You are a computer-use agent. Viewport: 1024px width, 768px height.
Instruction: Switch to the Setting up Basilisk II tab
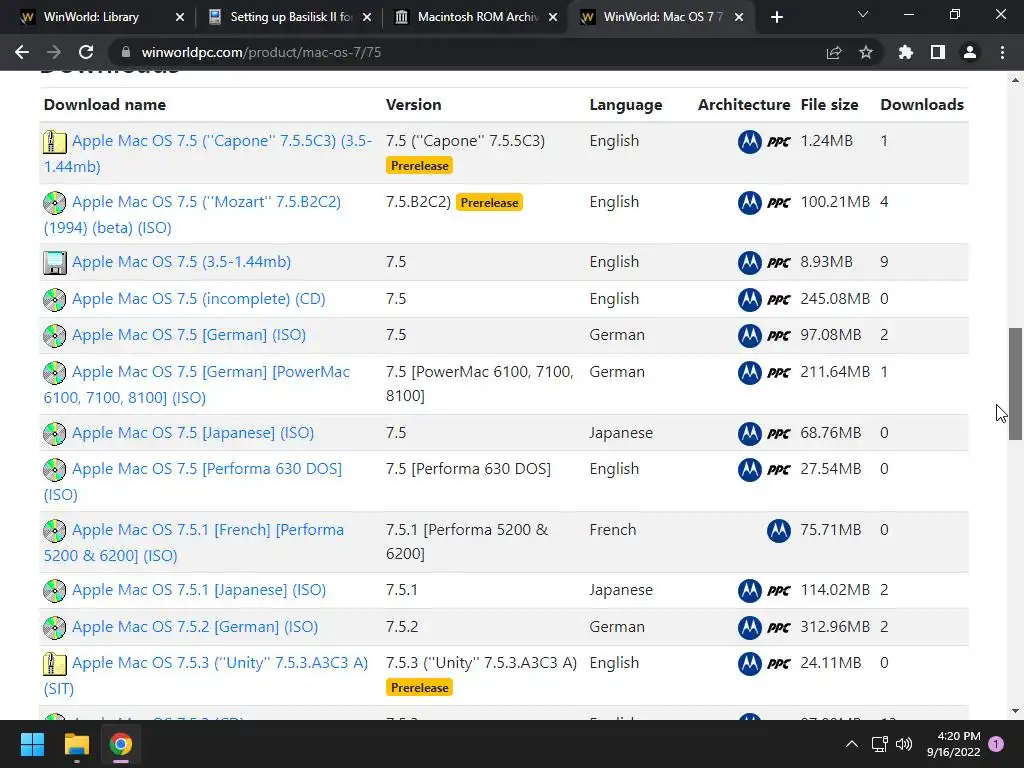[x=291, y=17]
